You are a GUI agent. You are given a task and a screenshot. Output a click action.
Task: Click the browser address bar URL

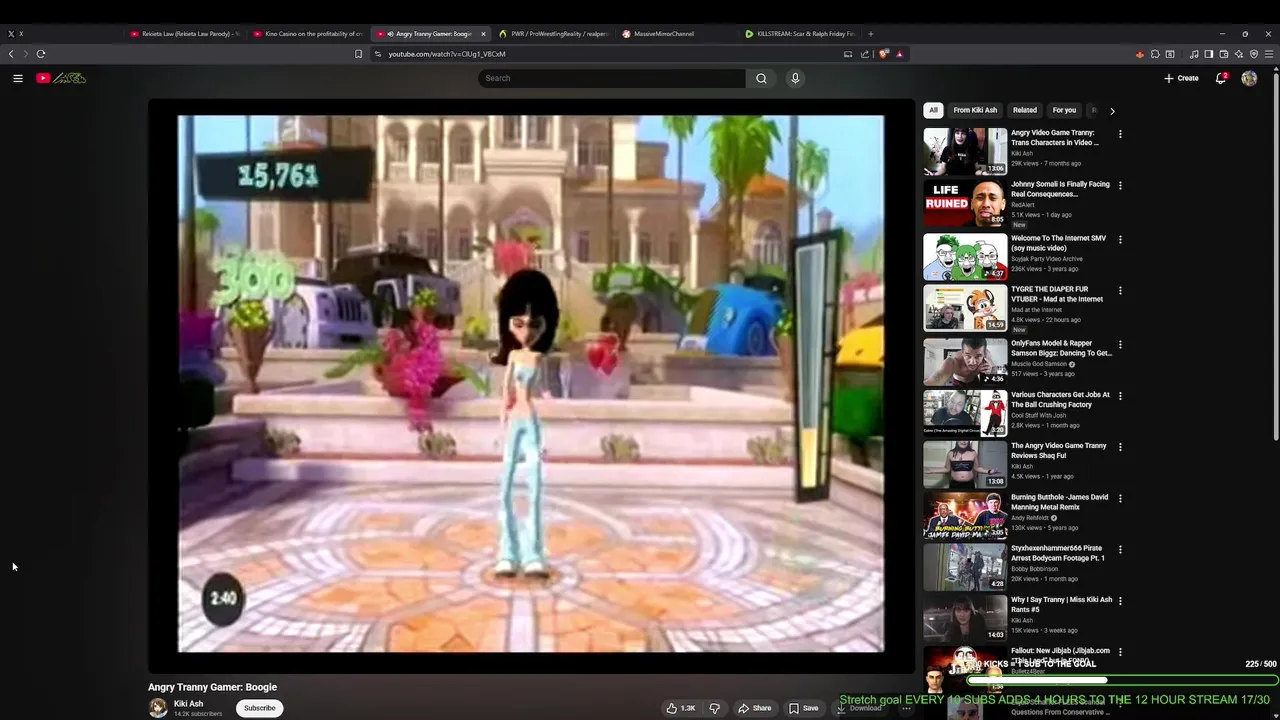coord(447,54)
